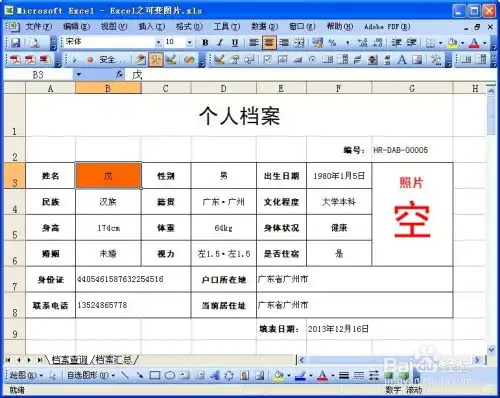Open the font size 10 dropdown
This screenshot has height=398, width=500.
[189, 42]
